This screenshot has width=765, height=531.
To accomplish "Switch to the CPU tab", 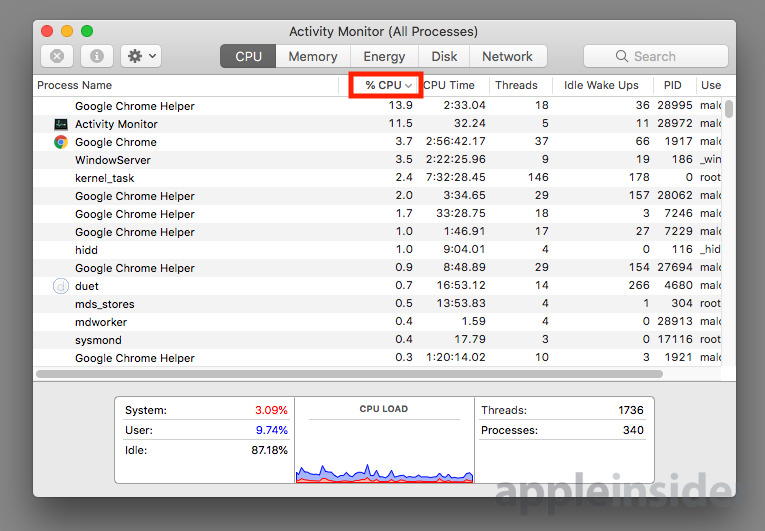I will [248, 56].
